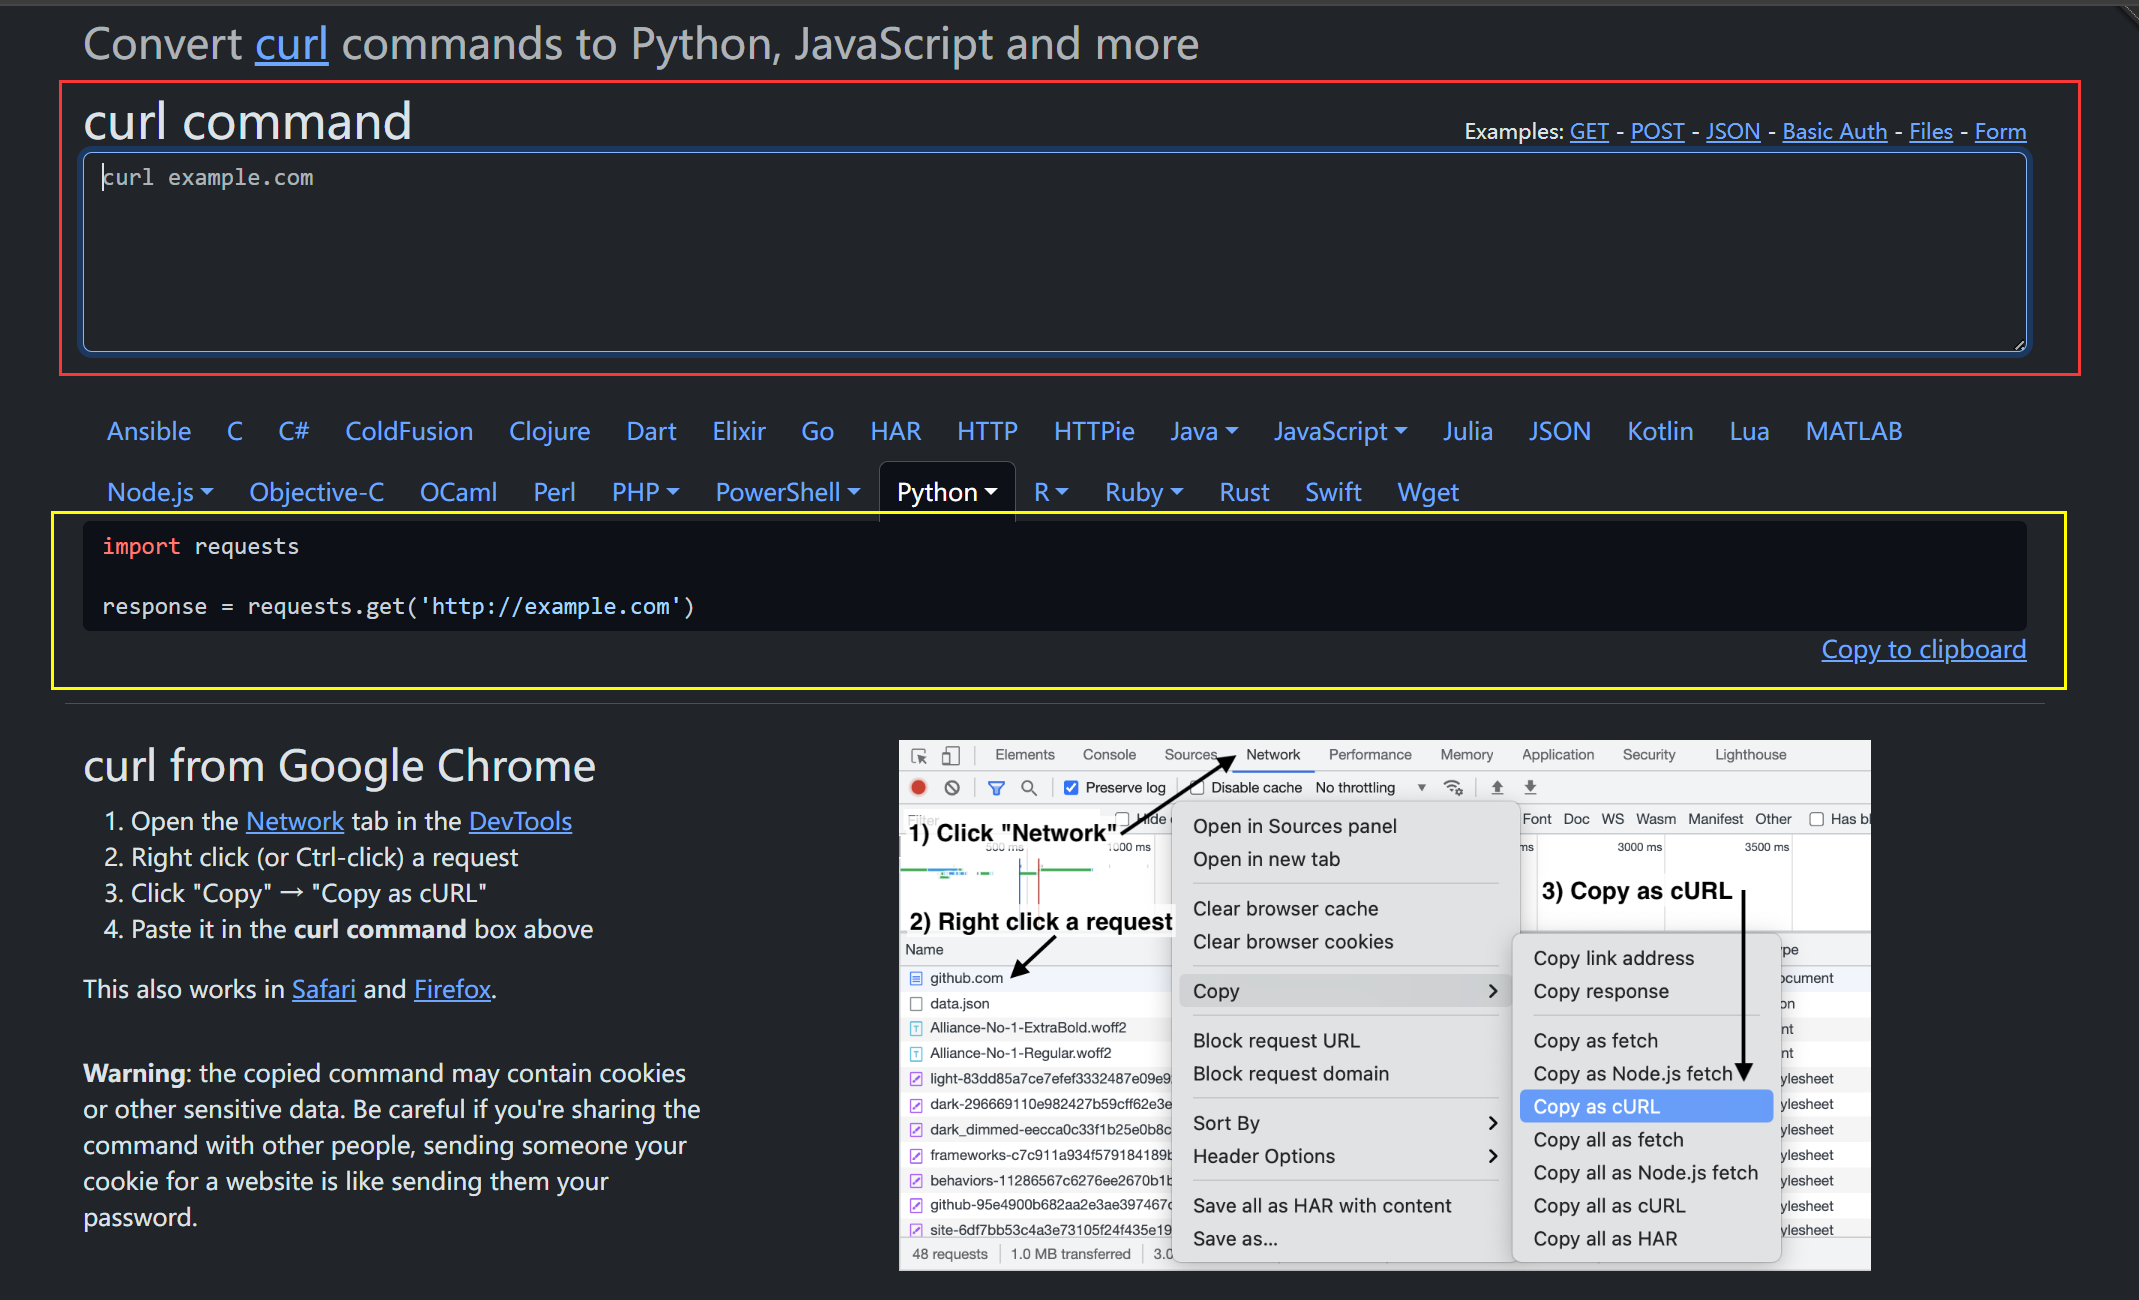The width and height of the screenshot is (2139, 1300).
Task: Click the Copy to clipboard link
Action: click(1923, 649)
